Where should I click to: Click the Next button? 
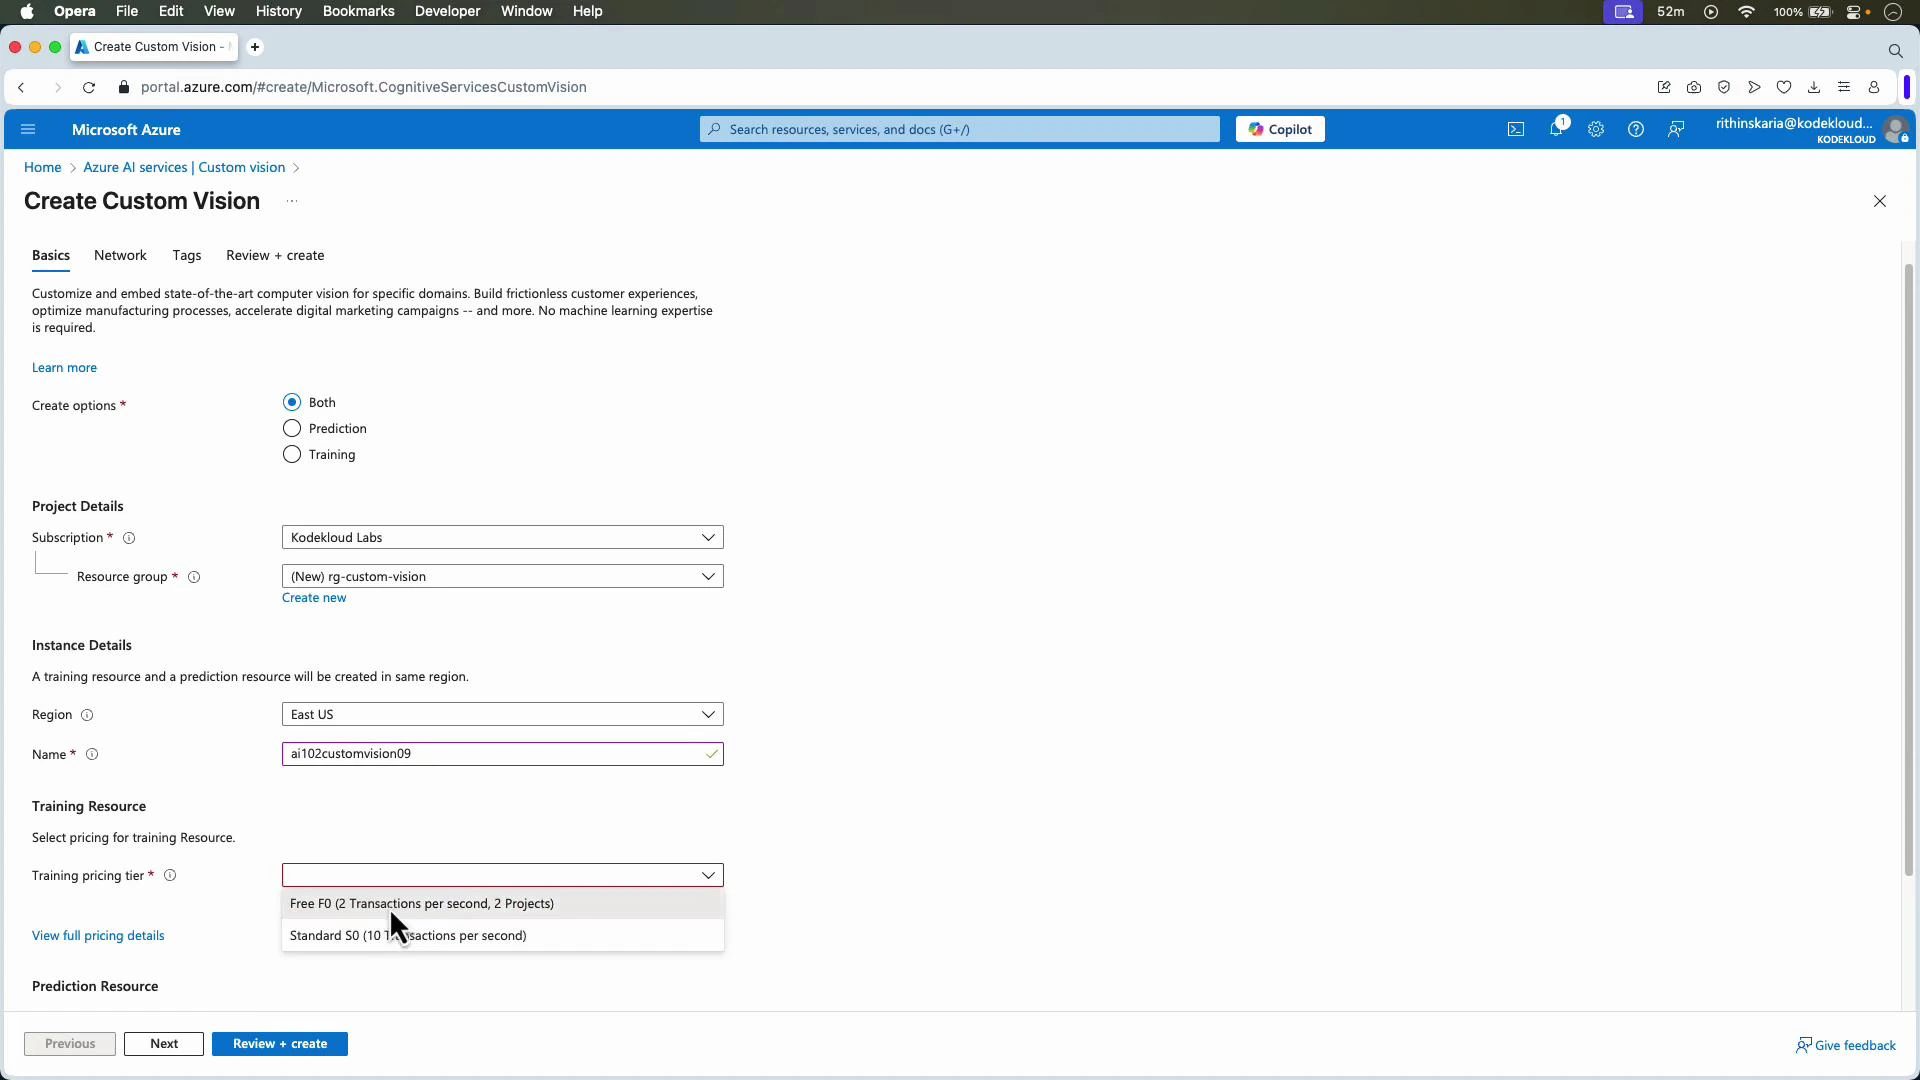coord(164,1044)
